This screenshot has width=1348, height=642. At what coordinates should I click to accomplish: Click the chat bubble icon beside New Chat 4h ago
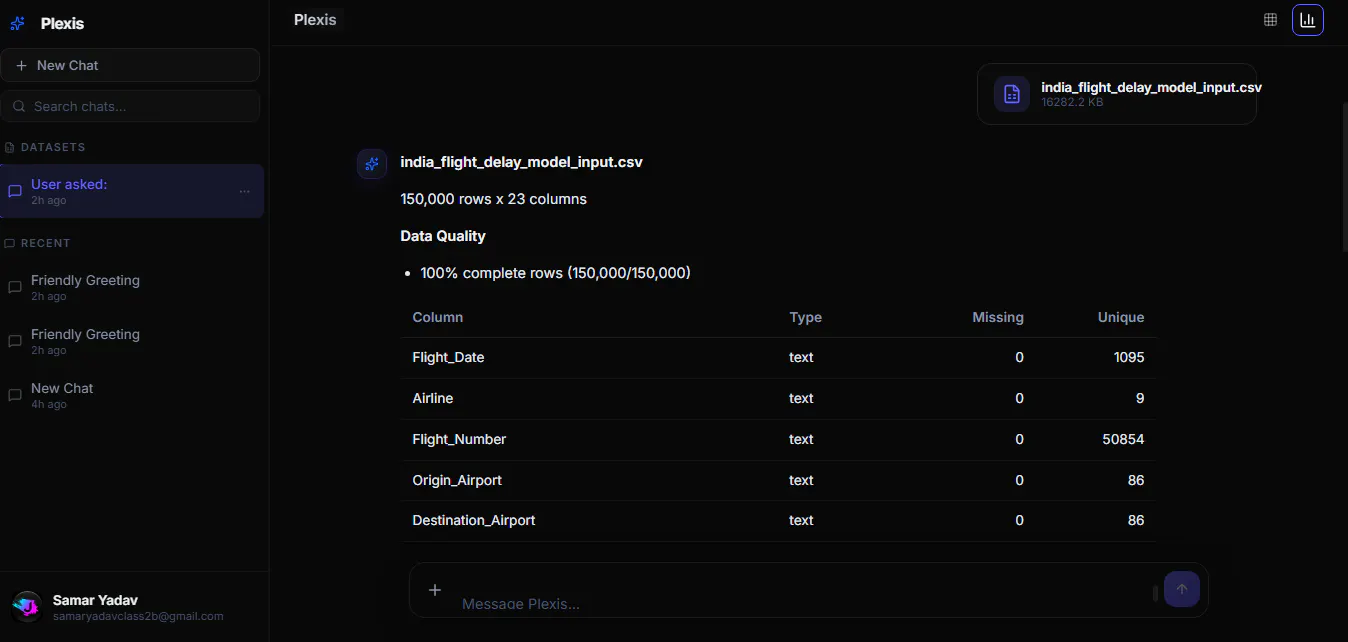[x=15, y=395]
